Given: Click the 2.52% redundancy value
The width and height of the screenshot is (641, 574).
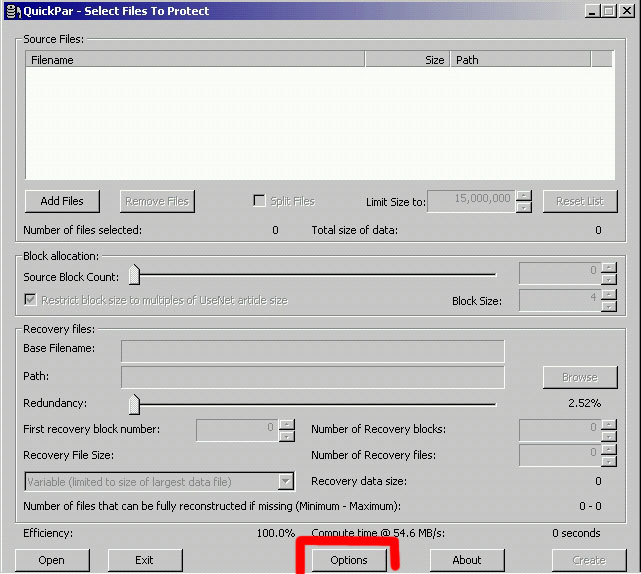Looking at the screenshot, I should click(x=584, y=404).
